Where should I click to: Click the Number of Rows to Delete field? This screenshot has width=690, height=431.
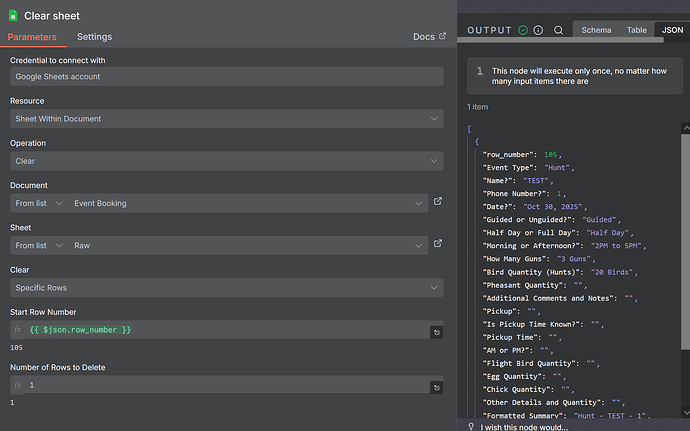(220, 385)
